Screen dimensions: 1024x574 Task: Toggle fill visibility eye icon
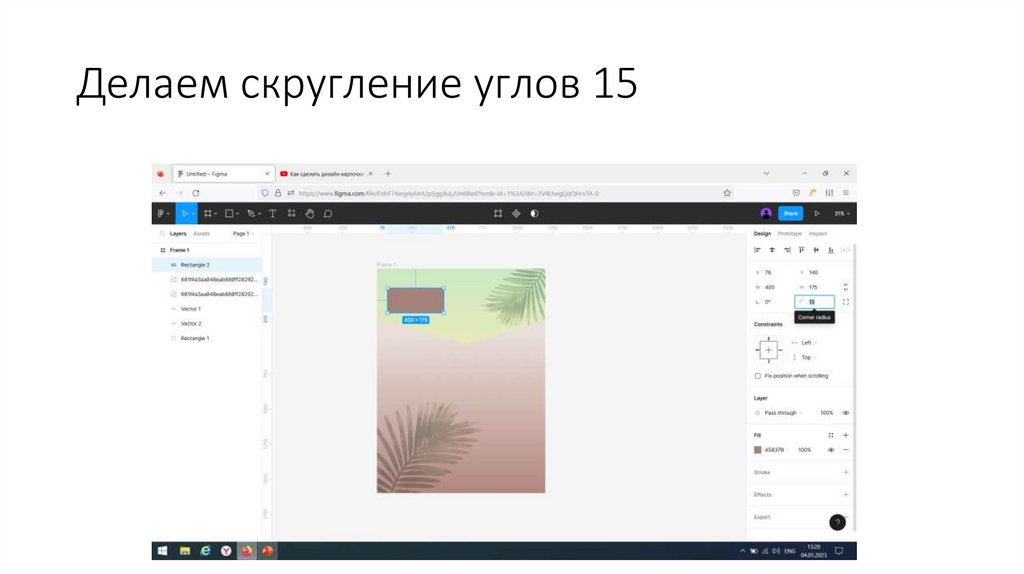point(831,450)
